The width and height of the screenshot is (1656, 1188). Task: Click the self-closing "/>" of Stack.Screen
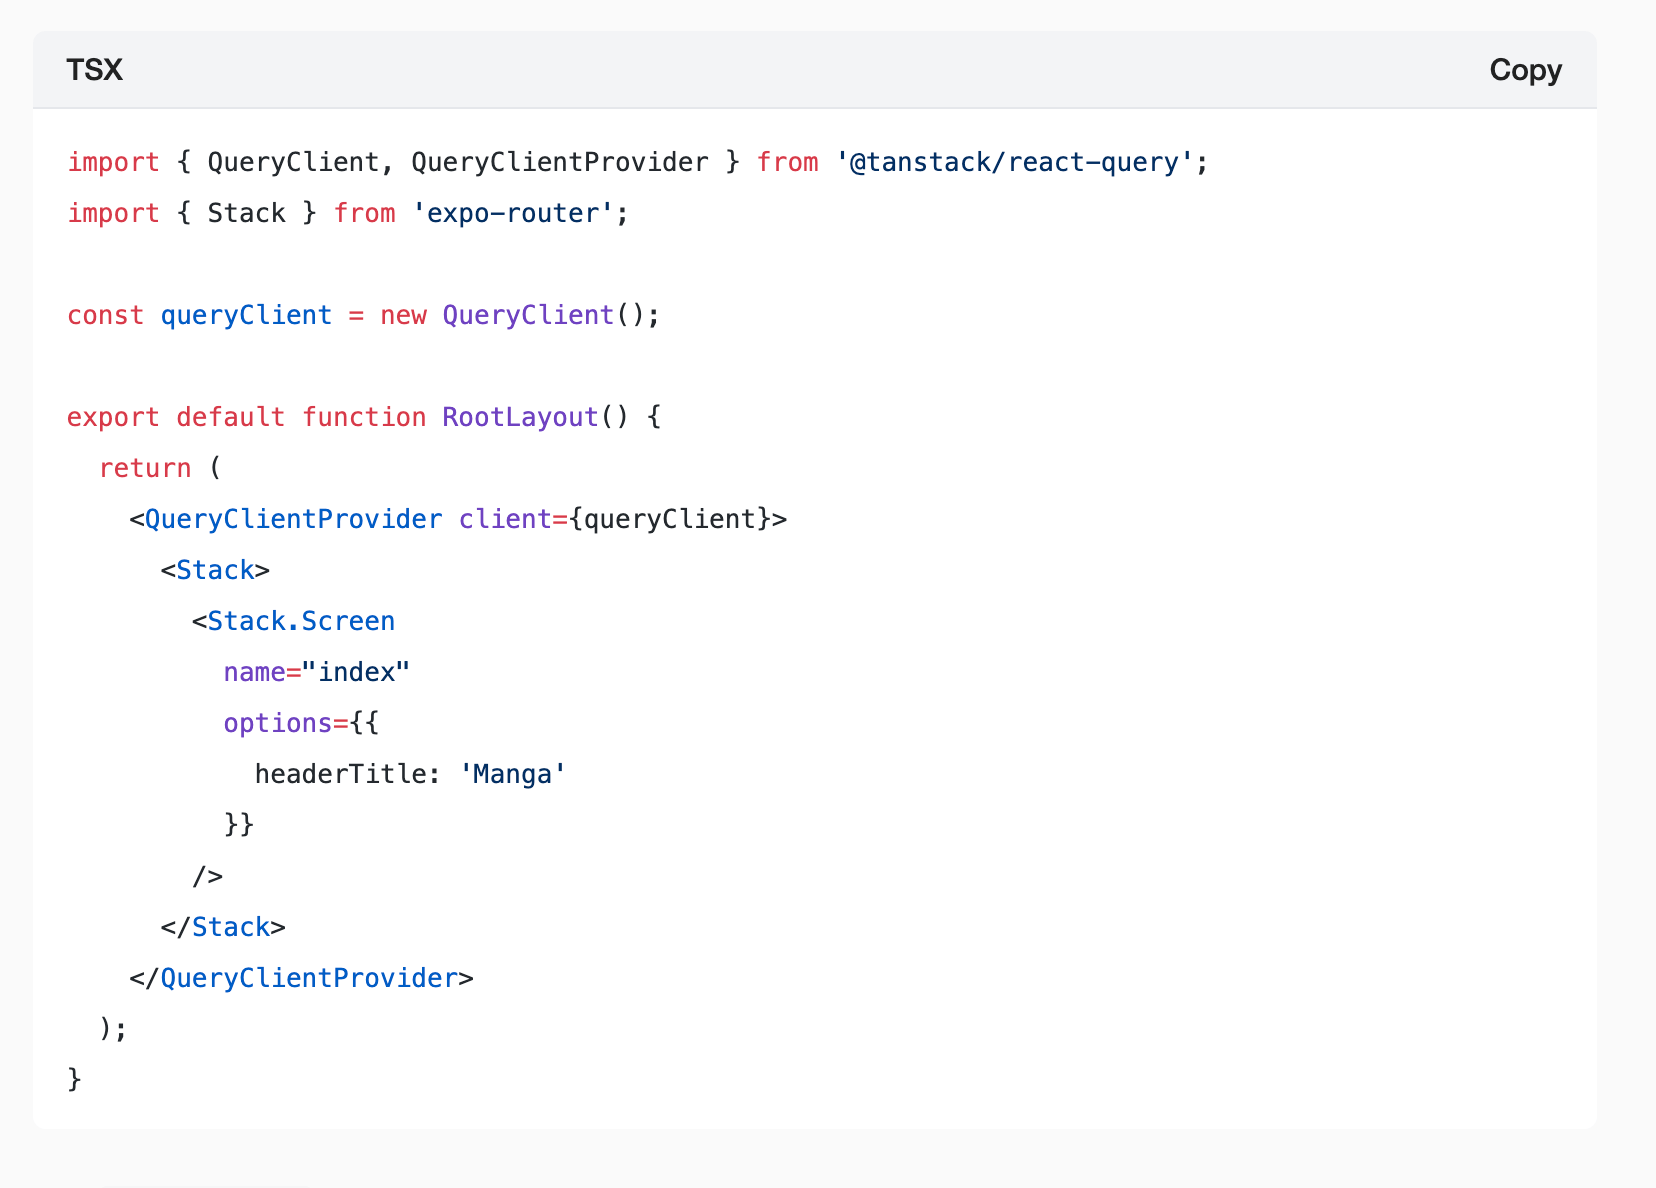(208, 876)
